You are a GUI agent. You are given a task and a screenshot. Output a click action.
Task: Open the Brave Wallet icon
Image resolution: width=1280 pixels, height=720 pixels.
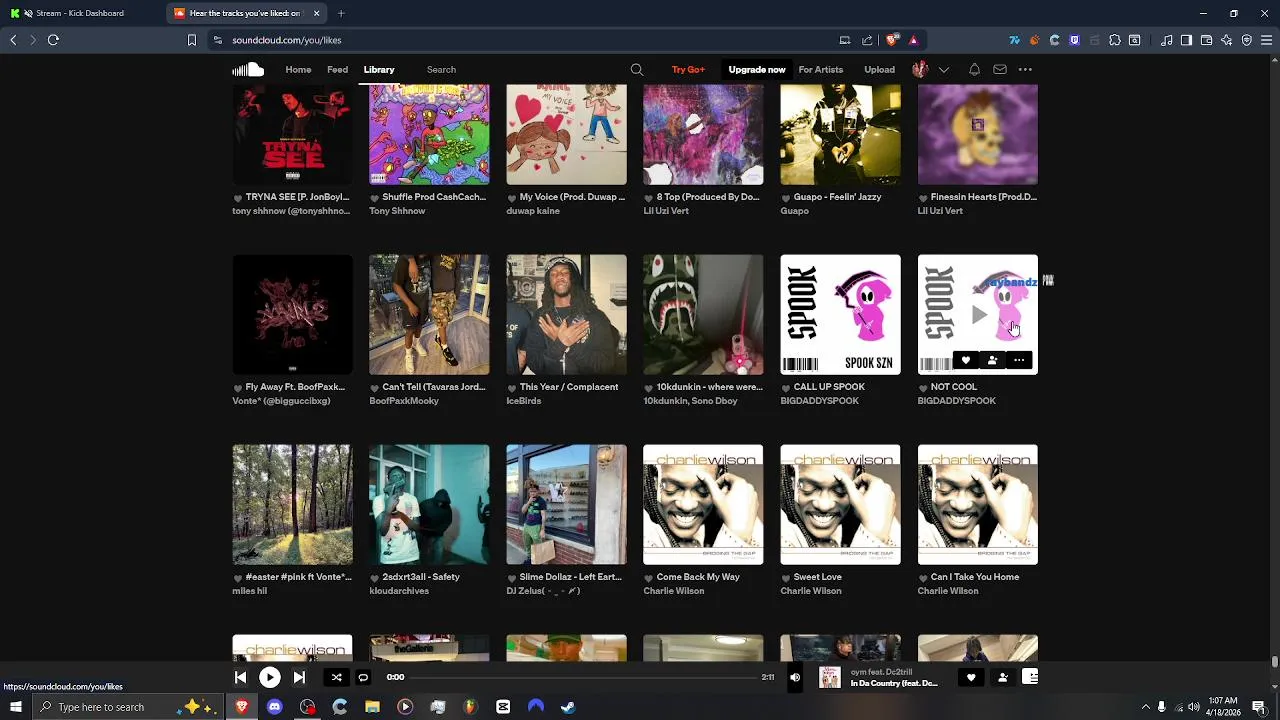click(x=1206, y=40)
